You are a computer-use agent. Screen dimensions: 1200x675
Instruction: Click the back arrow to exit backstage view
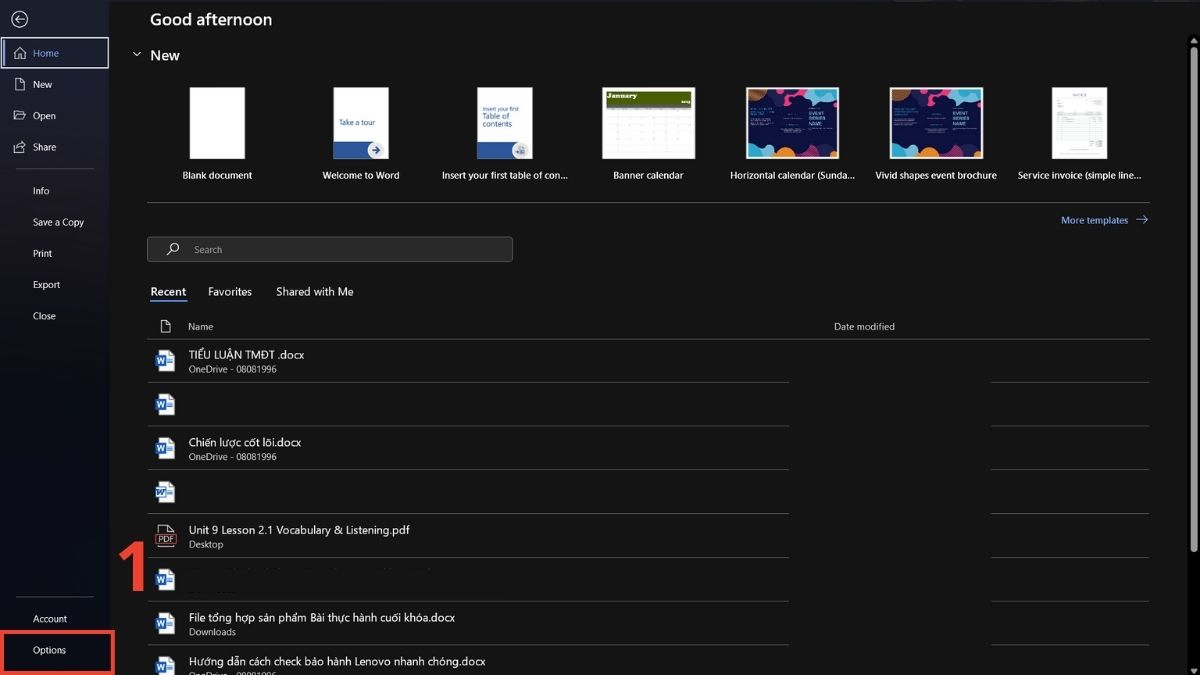21,17
